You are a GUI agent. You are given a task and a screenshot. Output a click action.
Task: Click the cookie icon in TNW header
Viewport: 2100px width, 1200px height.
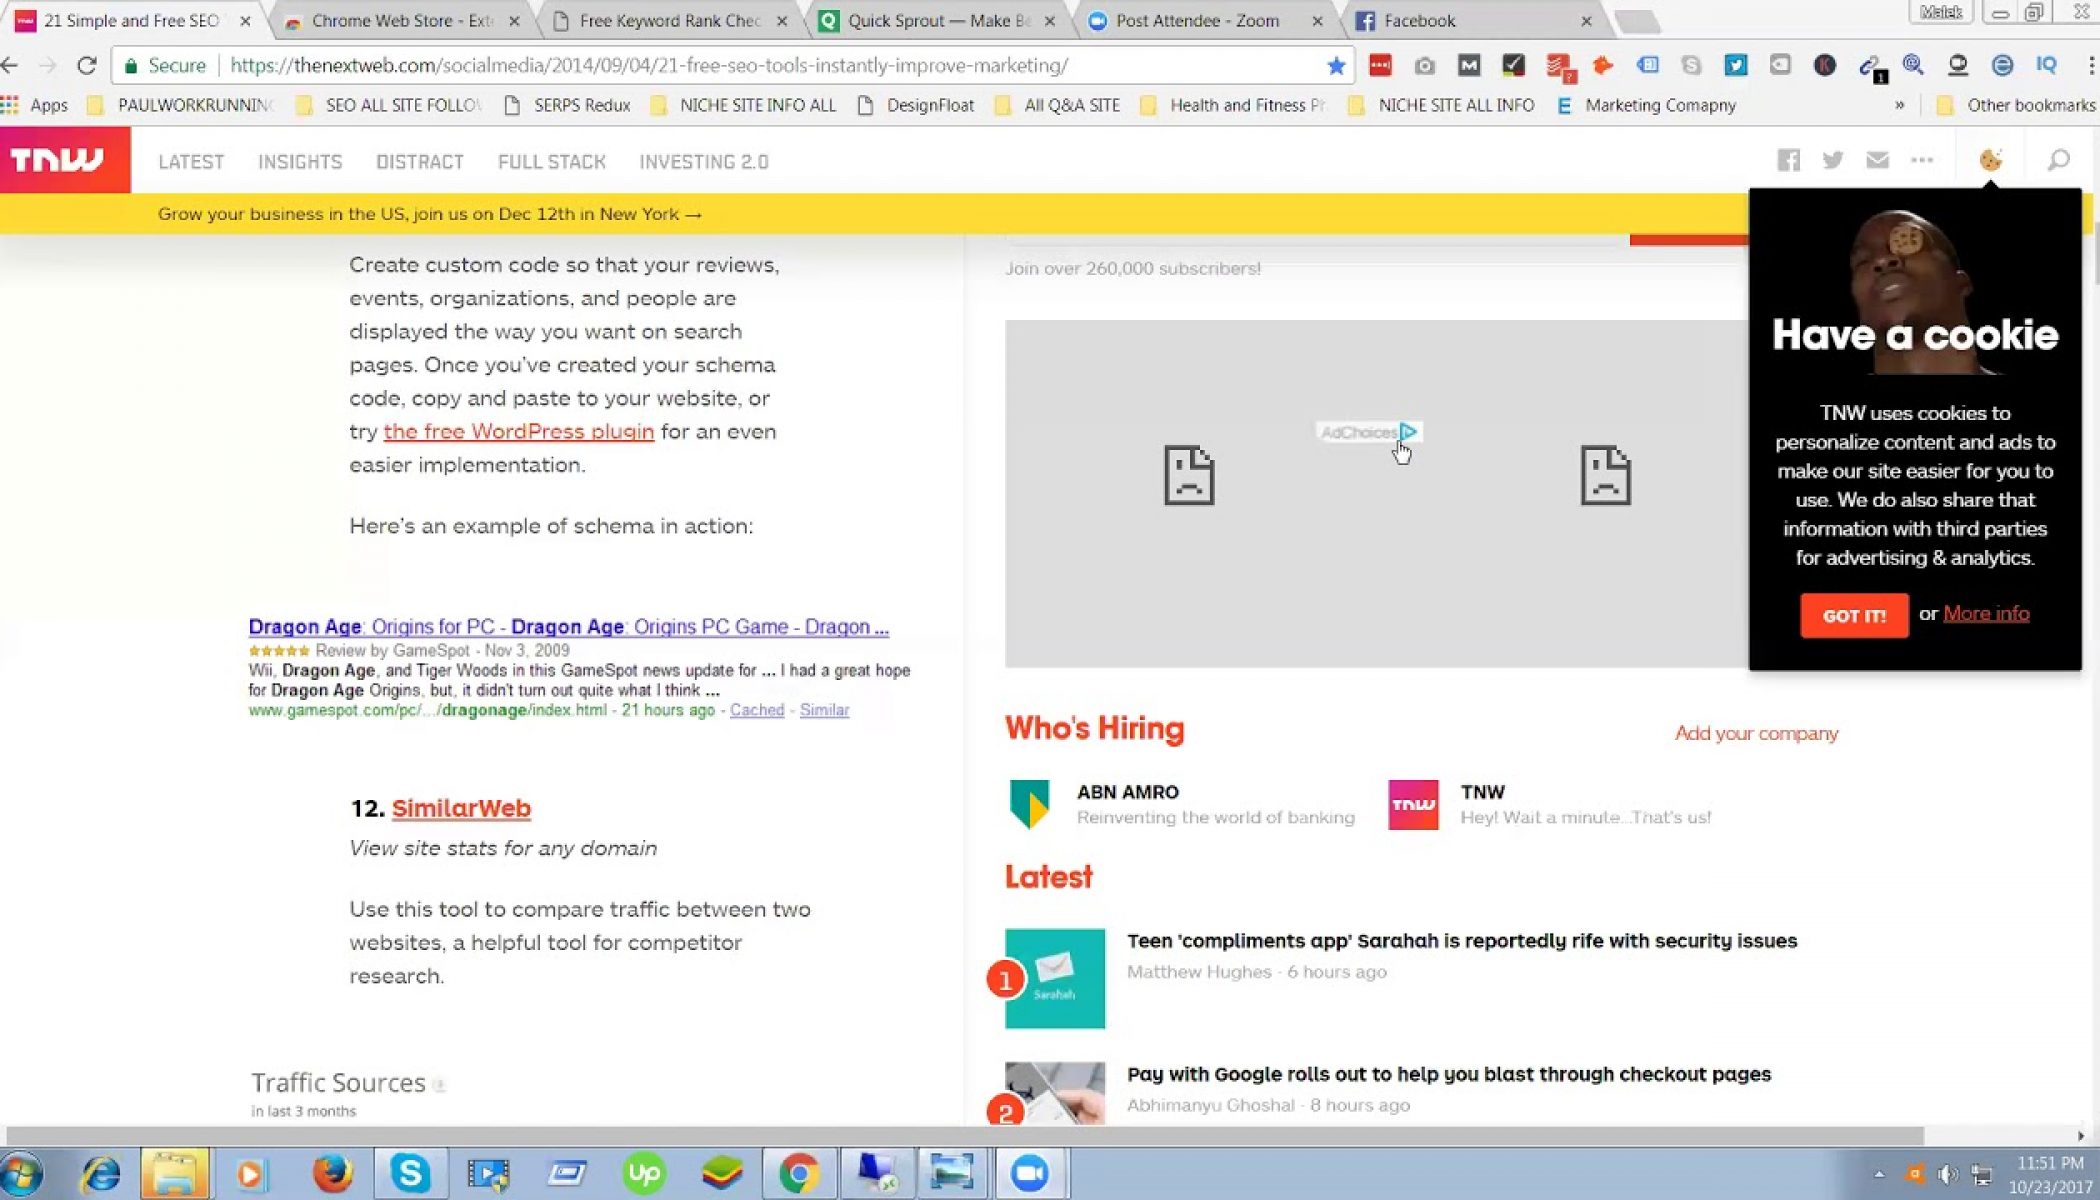click(x=1990, y=160)
